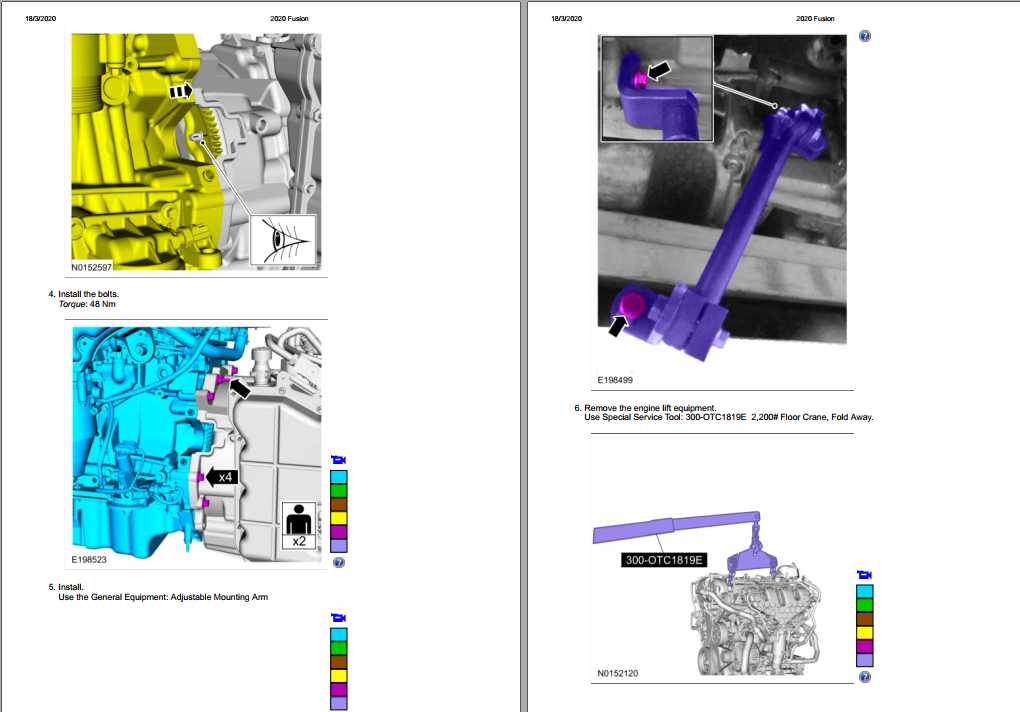Click the inset close-up in the E198499 photo

(x=657, y=89)
